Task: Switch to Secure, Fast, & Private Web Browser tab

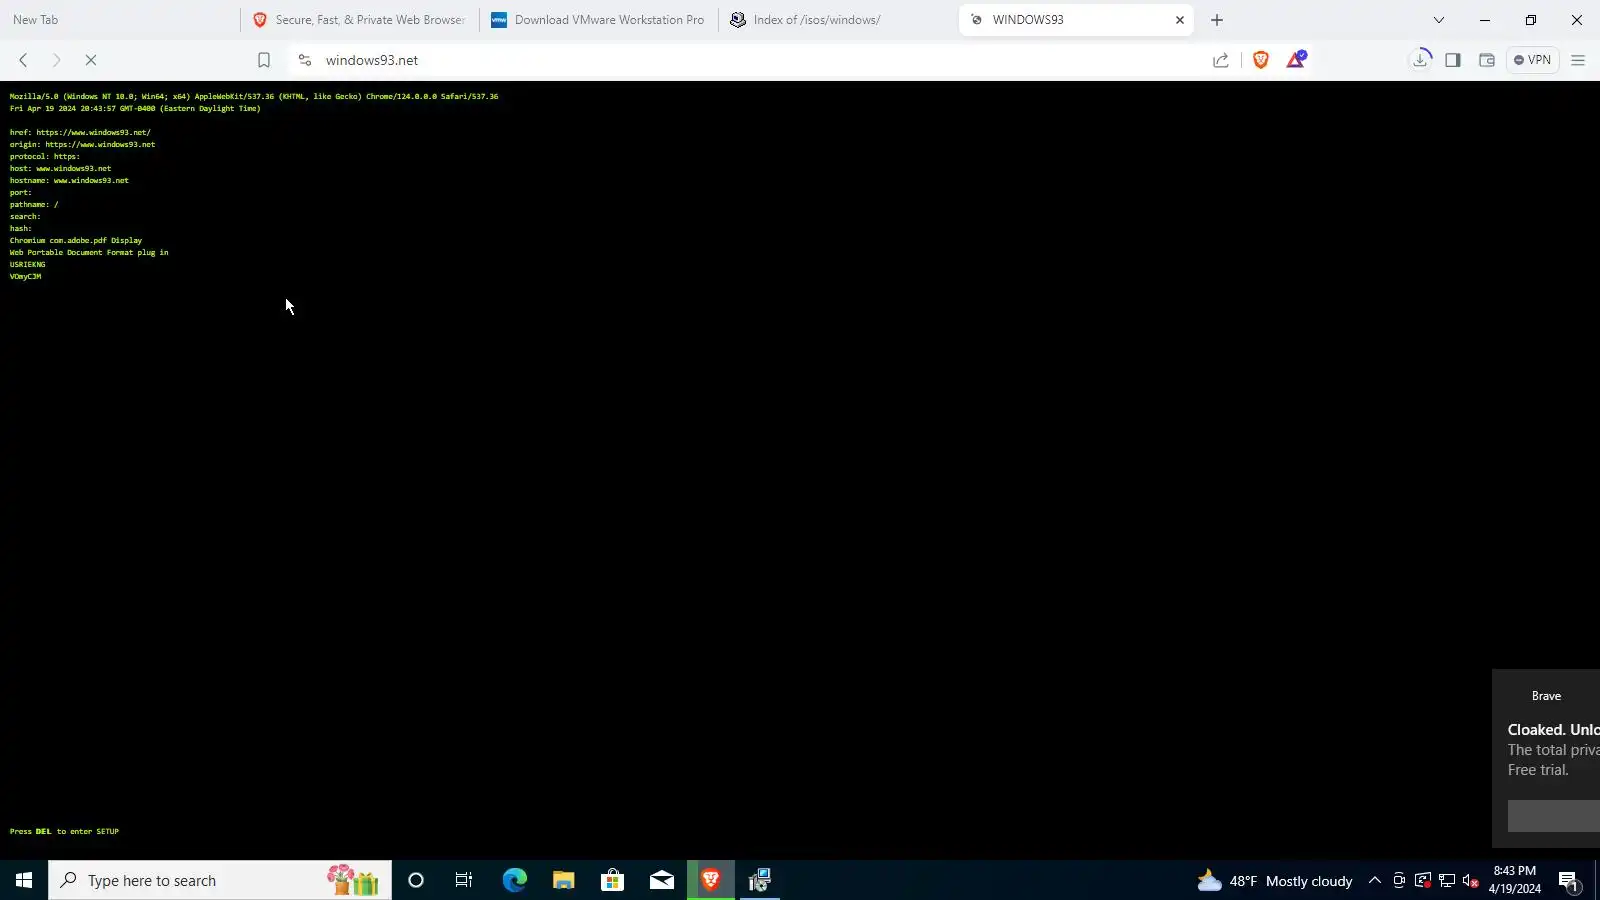Action: [x=360, y=20]
